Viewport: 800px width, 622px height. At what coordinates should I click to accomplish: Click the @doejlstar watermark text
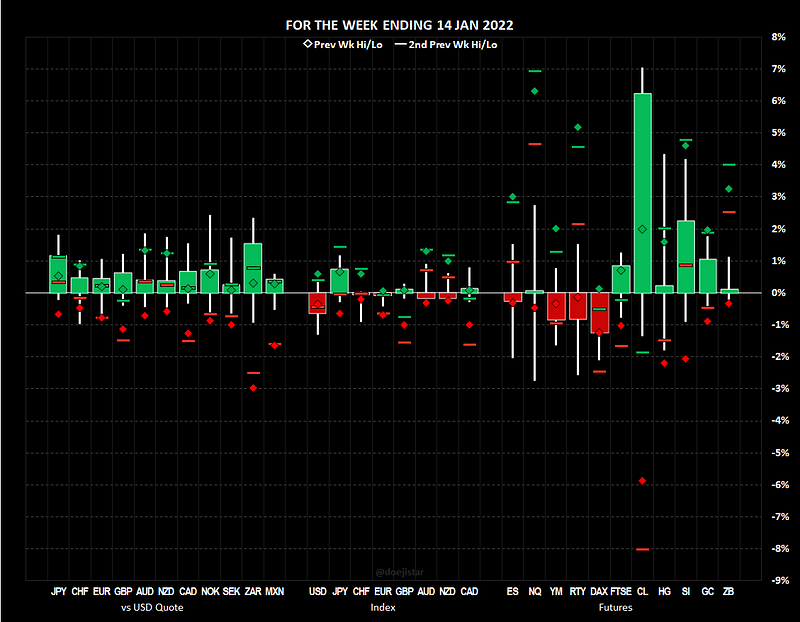click(x=399, y=572)
